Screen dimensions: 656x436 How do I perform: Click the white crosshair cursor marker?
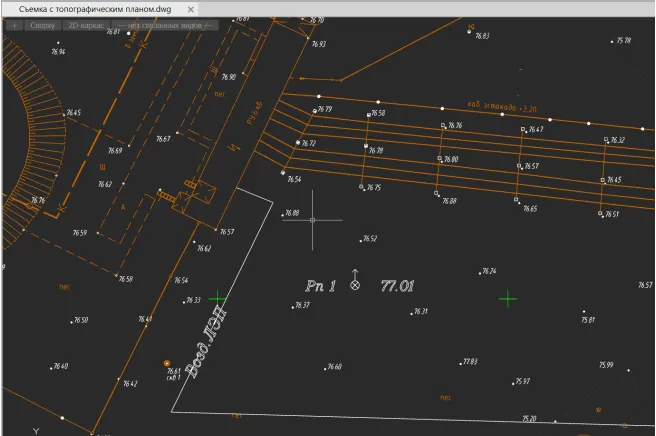click(313, 220)
